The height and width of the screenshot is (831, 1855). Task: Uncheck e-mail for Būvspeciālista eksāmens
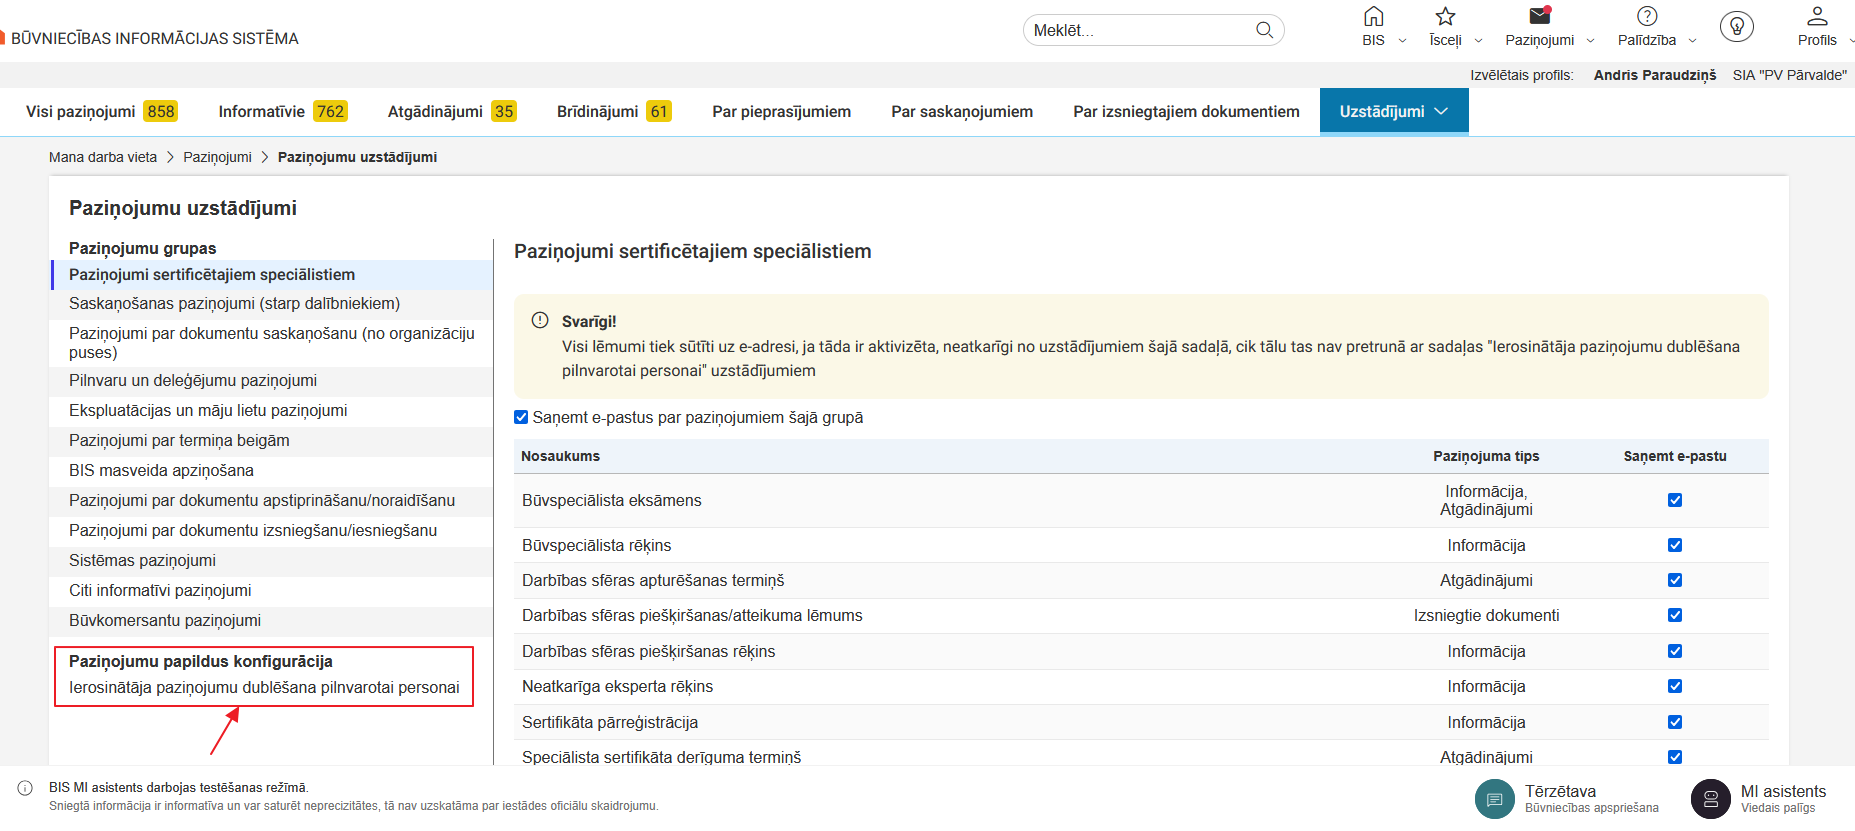click(x=1674, y=500)
